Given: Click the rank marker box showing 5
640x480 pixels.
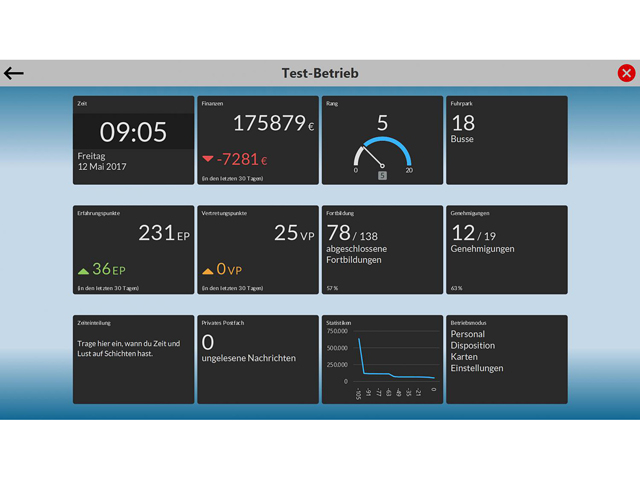Looking at the screenshot, I should click(382, 176).
